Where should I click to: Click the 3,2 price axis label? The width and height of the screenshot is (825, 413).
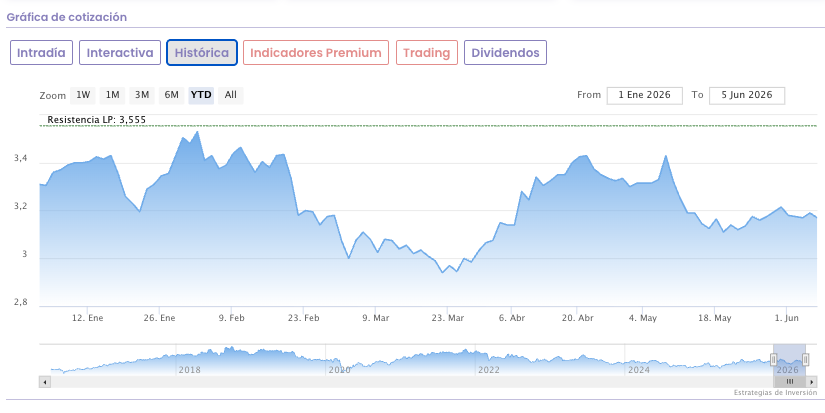[21, 207]
